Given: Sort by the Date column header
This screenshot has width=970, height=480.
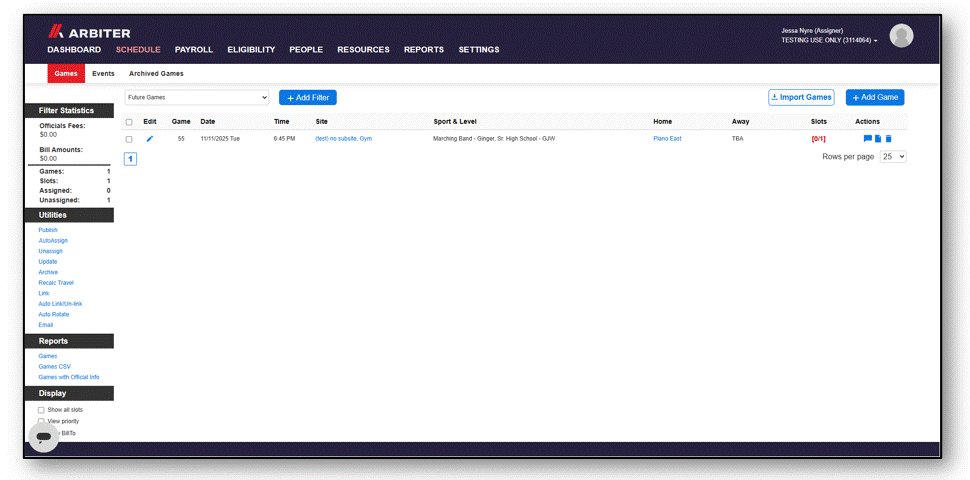Looking at the screenshot, I should point(208,122).
